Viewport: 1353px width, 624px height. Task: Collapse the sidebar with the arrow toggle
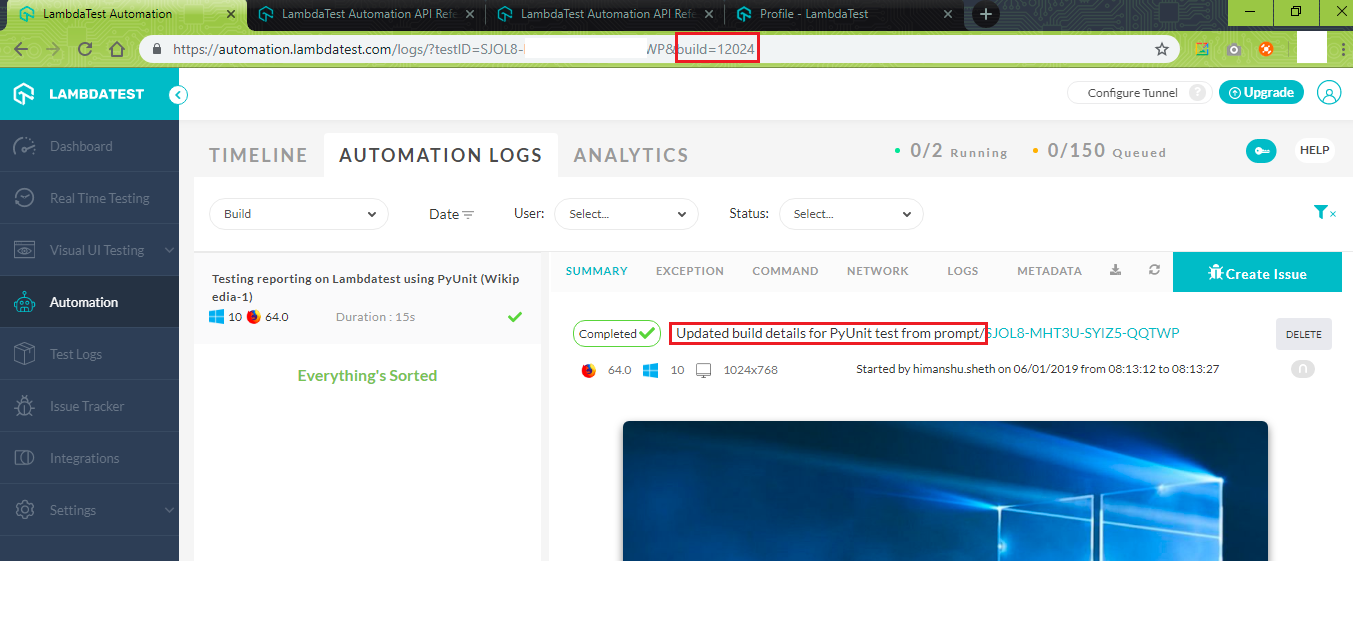(178, 95)
